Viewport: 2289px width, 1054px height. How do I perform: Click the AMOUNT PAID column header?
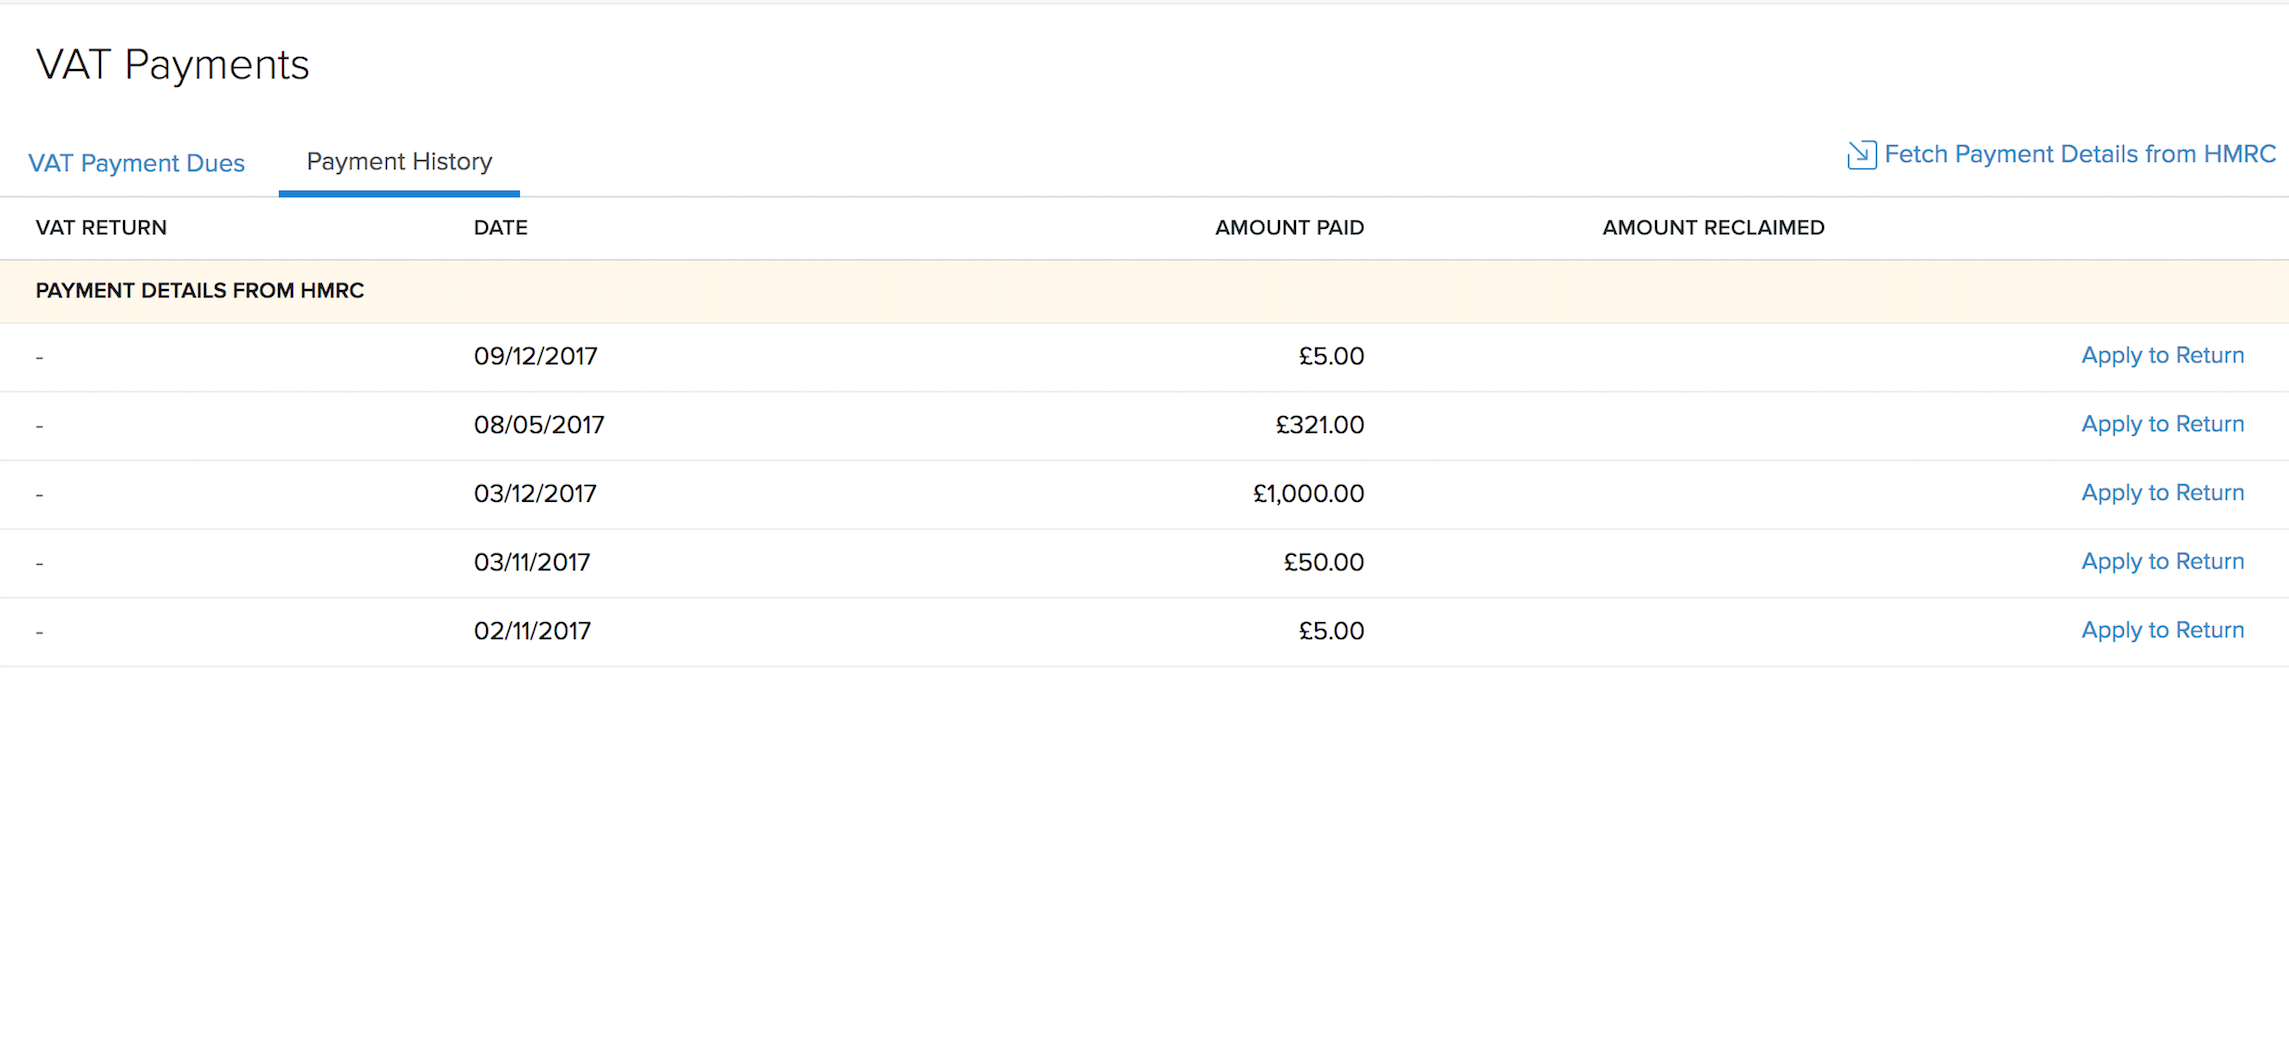pos(1289,227)
